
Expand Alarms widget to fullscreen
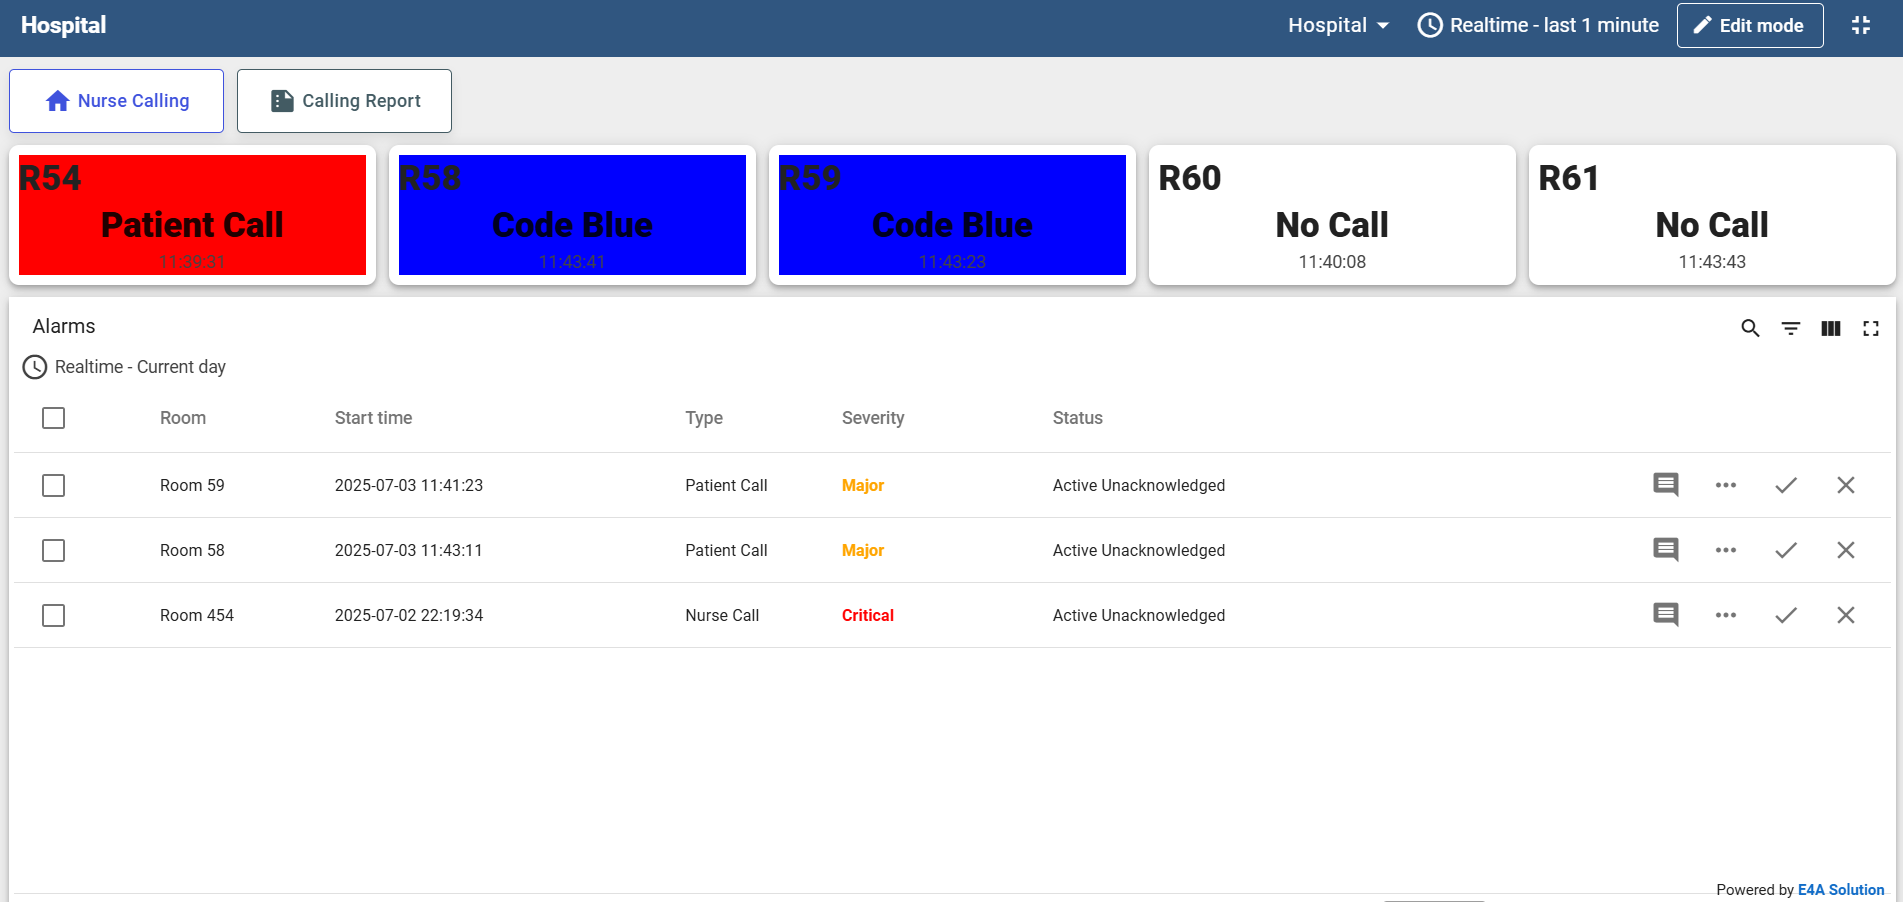click(1870, 328)
